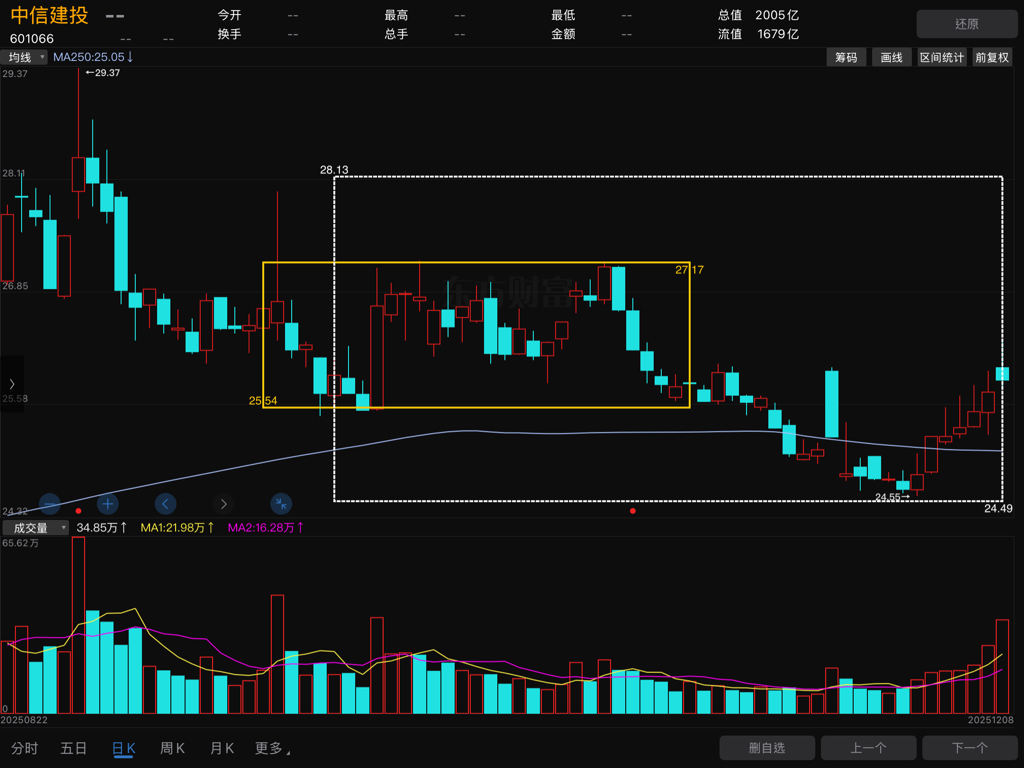Screen dimensions: 1024x768
Task: Go to previous stock with 上一个
Action: click(x=868, y=748)
